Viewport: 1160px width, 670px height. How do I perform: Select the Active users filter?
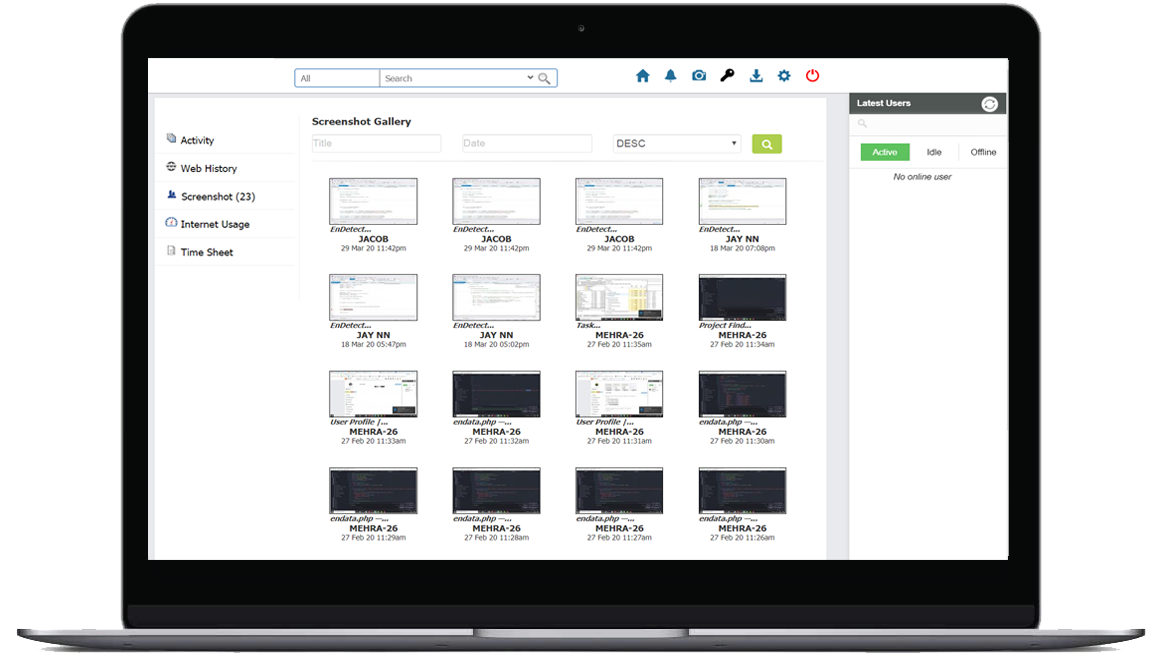[x=885, y=152]
